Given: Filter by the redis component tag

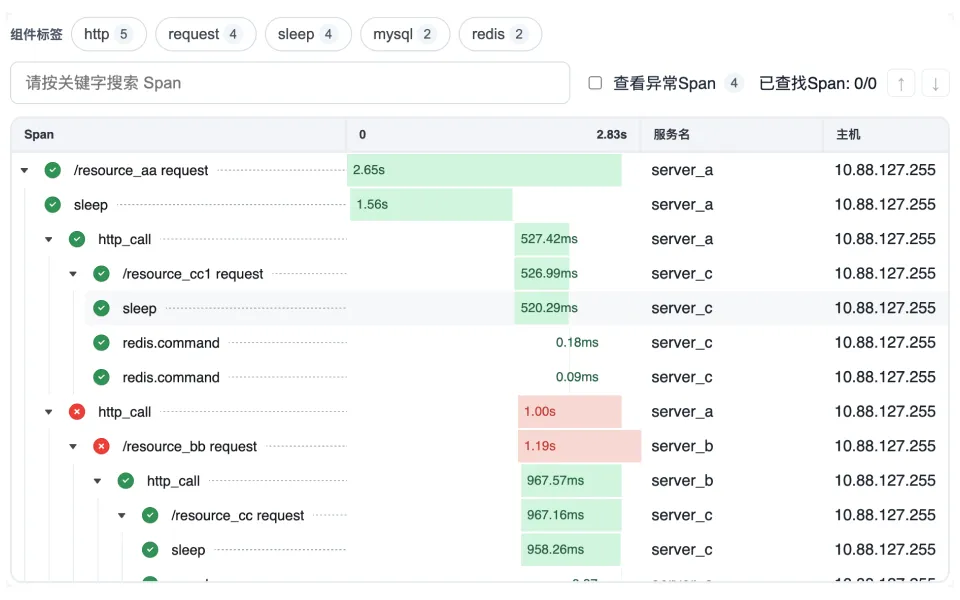Looking at the screenshot, I should (500, 34).
